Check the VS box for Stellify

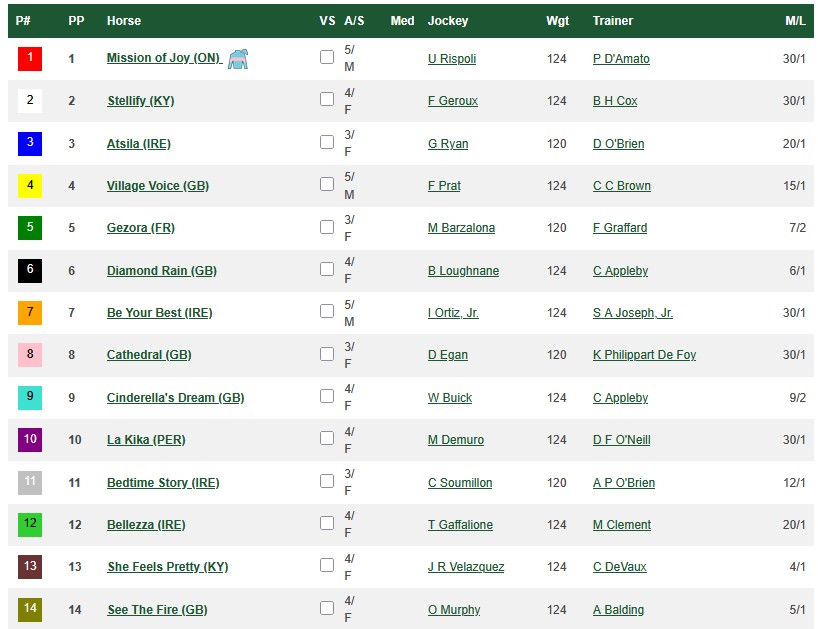tap(327, 99)
